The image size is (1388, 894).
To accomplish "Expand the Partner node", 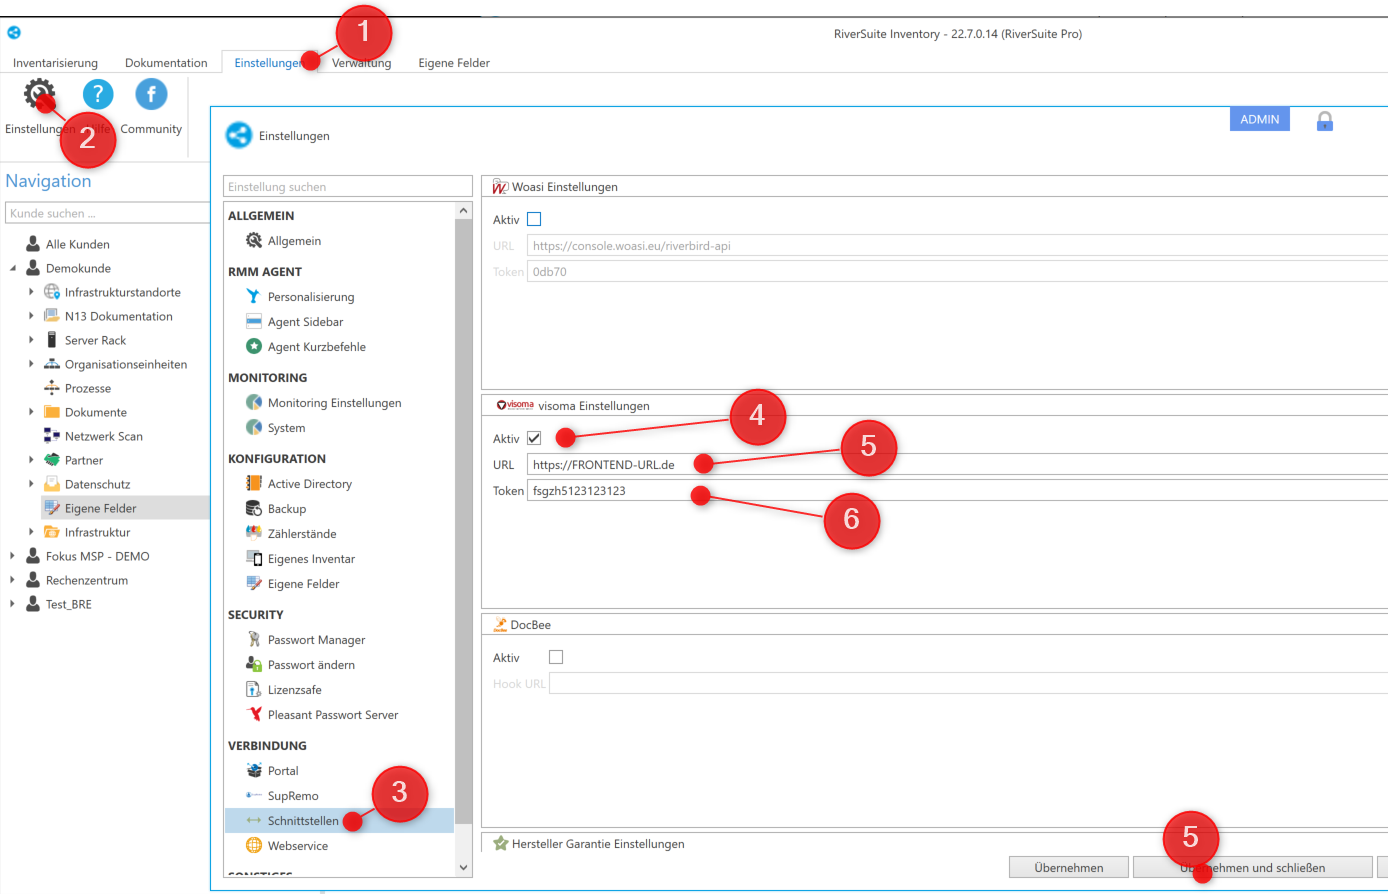I will point(31,460).
